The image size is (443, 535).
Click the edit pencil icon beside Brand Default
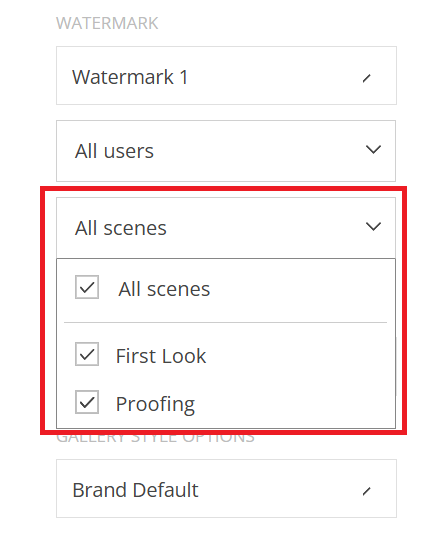[x=366, y=491]
